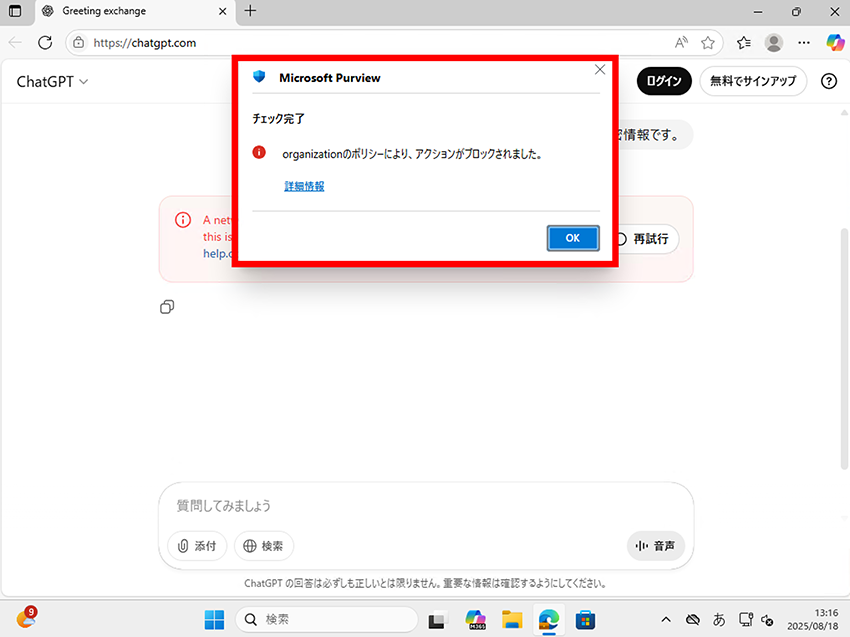
Task: Select the Greeting exchange tab
Action: pyautogui.click(x=130, y=11)
